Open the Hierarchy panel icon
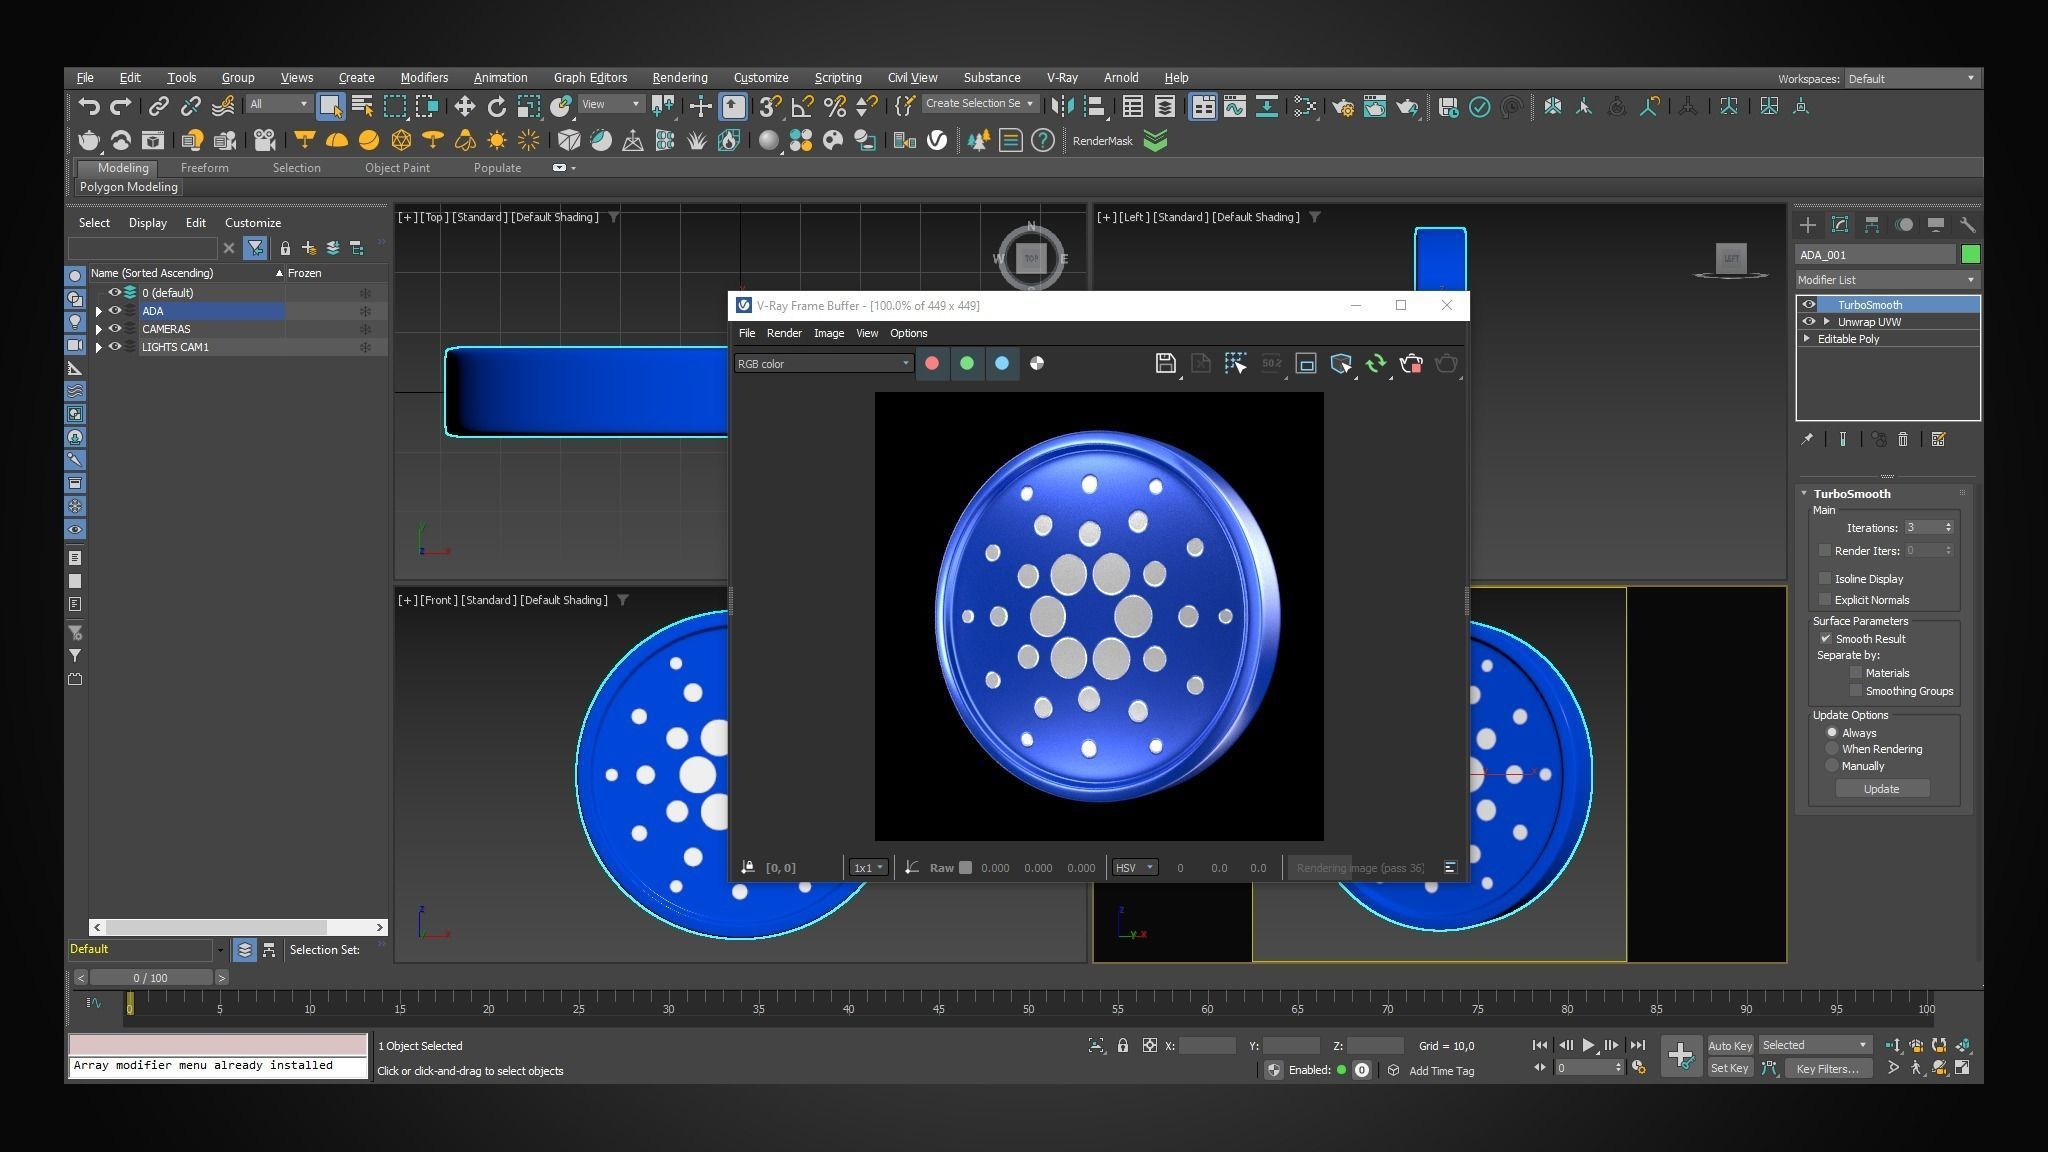Image resolution: width=2048 pixels, height=1152 pixels. (1871, 225)
